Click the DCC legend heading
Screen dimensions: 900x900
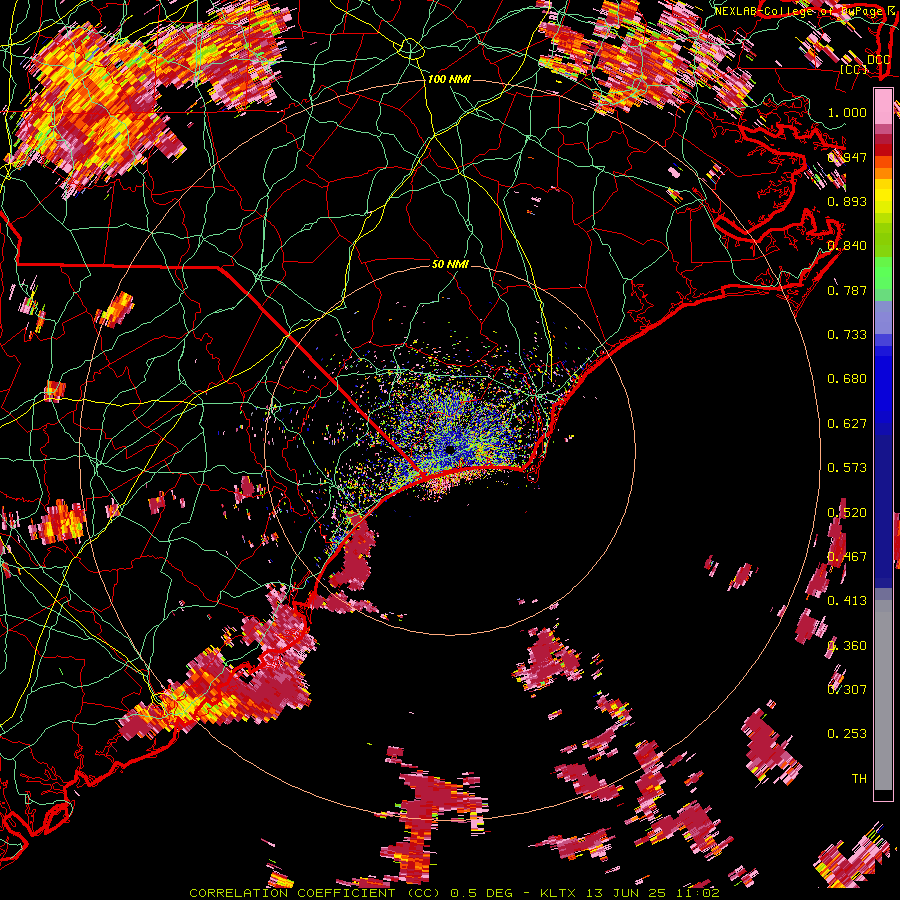[x=878, y=59]
